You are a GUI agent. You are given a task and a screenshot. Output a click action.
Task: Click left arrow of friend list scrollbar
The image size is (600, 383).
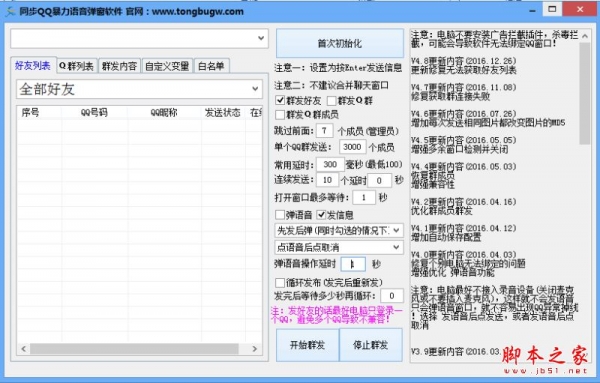(24, 349)
